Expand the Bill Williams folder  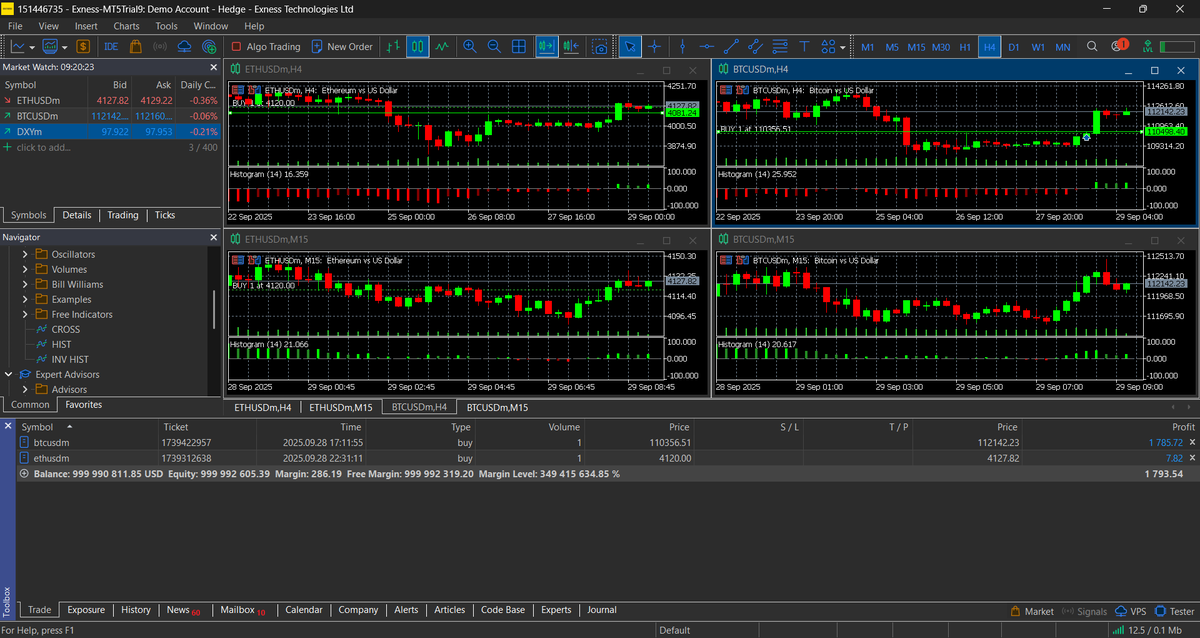coord(25,284)
